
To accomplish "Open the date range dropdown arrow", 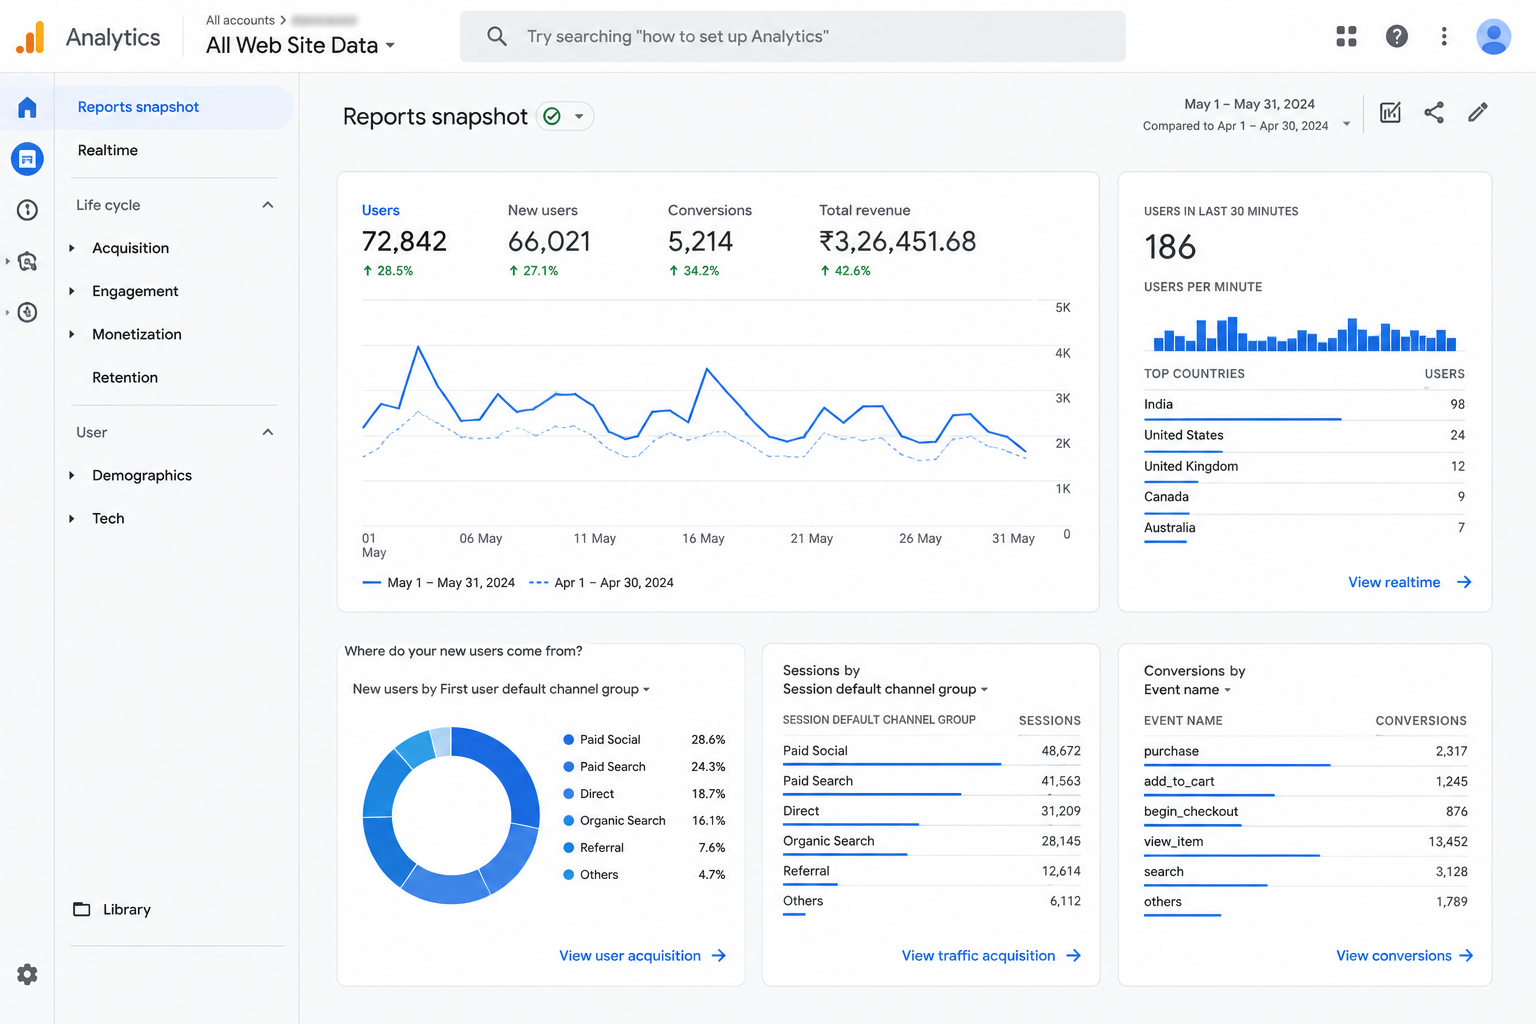I will coord(1346,125).
